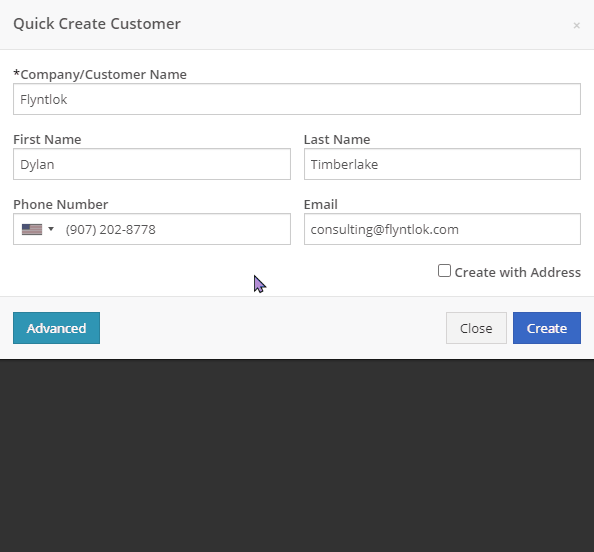Screen dimensions: 594x552
Task: Click the Close button in footer
Action: [x=476, y=328]
